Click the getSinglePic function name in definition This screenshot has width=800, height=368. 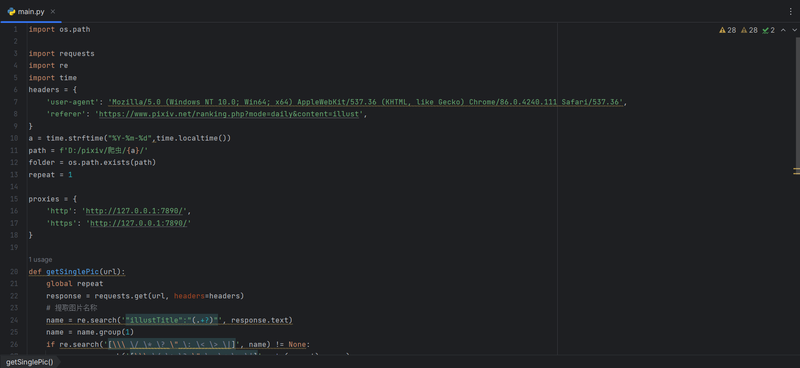72,272
